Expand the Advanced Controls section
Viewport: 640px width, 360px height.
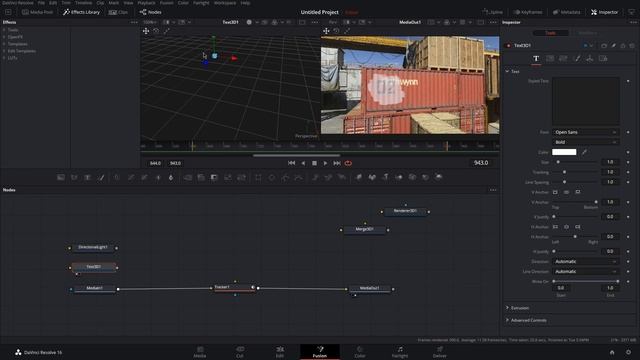[507, 320]
